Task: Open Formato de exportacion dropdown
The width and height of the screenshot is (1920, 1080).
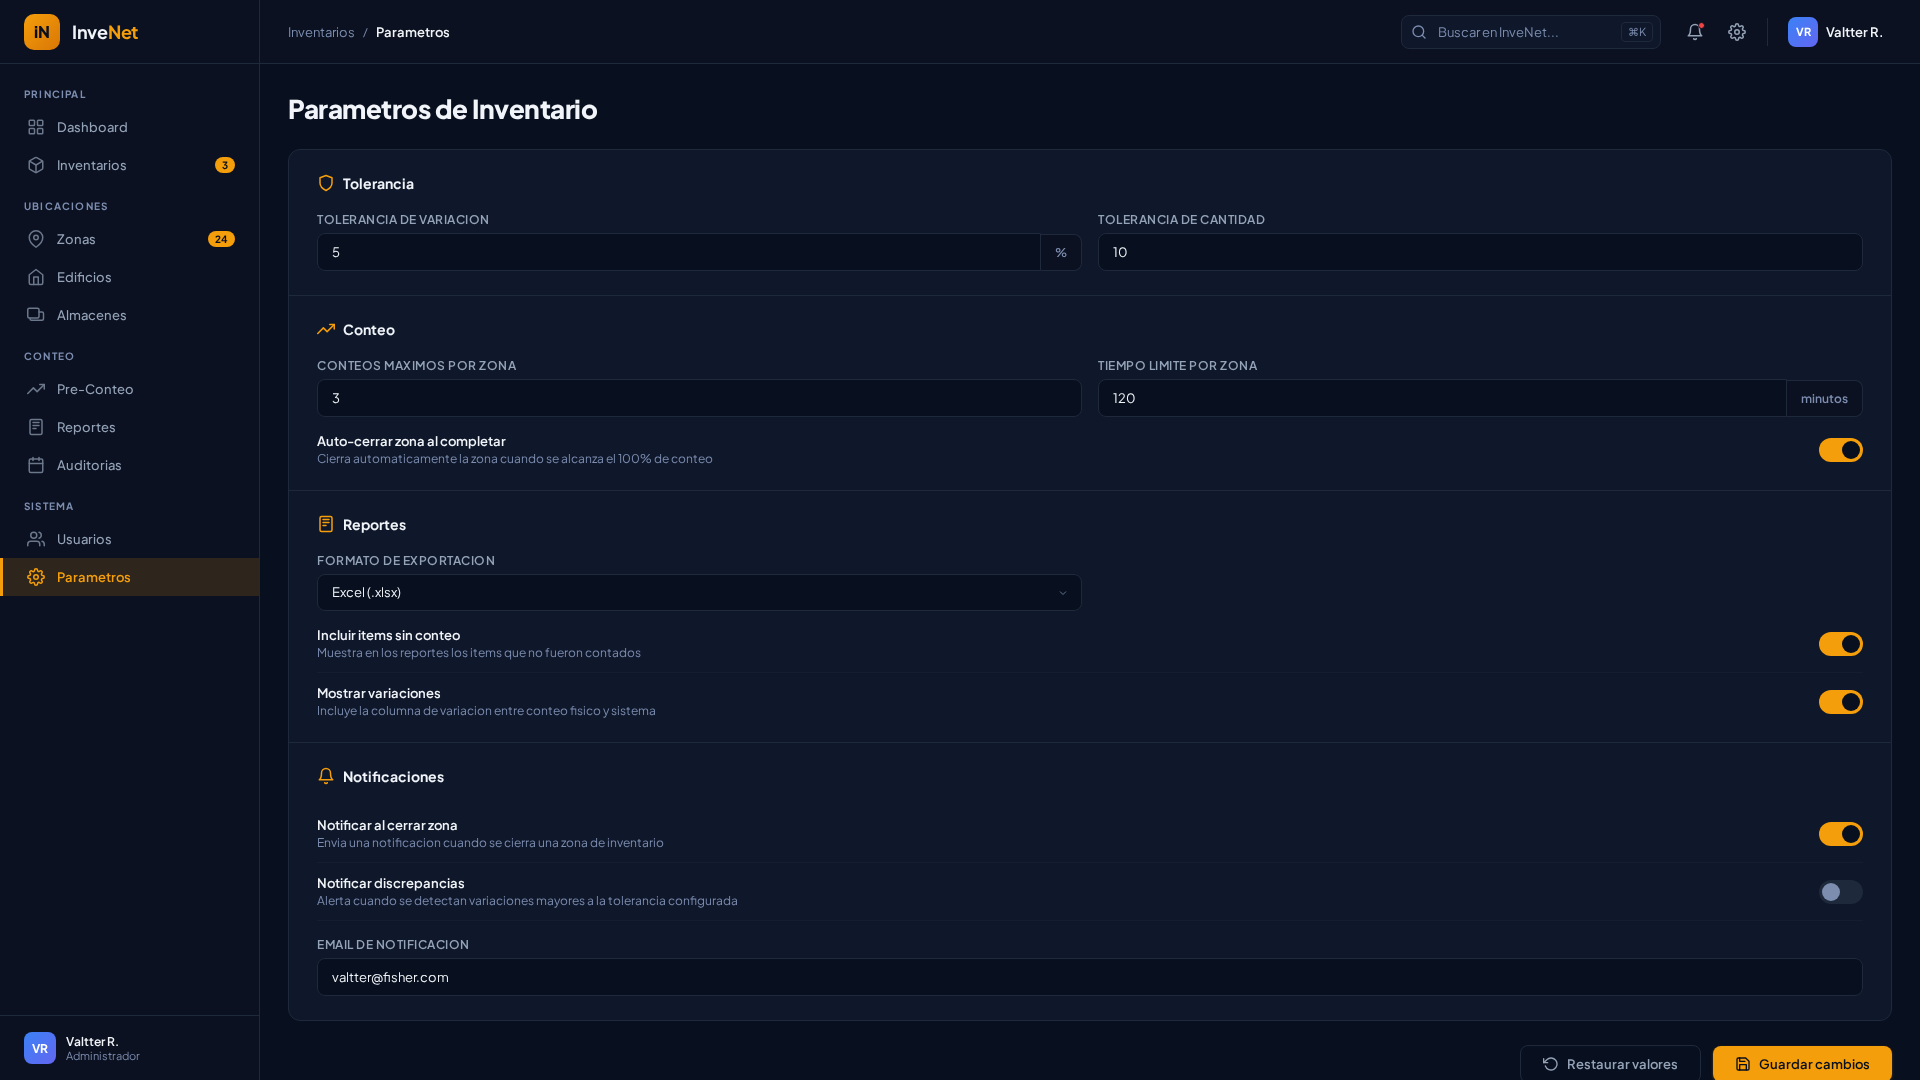Action: (x=698, y=593)
